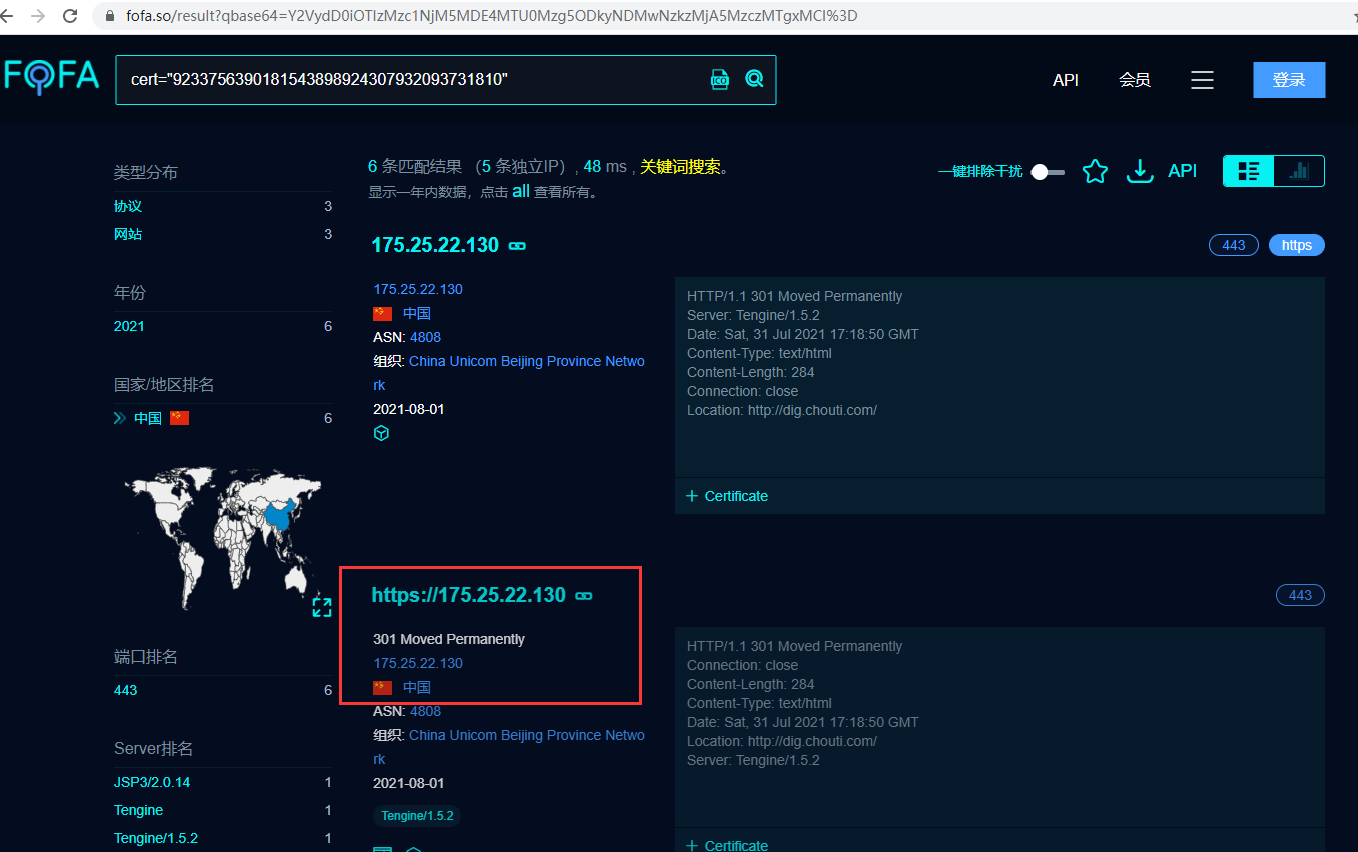
Task: Click the link icon beside first 175.25.22.130
Action: [517, 245]
